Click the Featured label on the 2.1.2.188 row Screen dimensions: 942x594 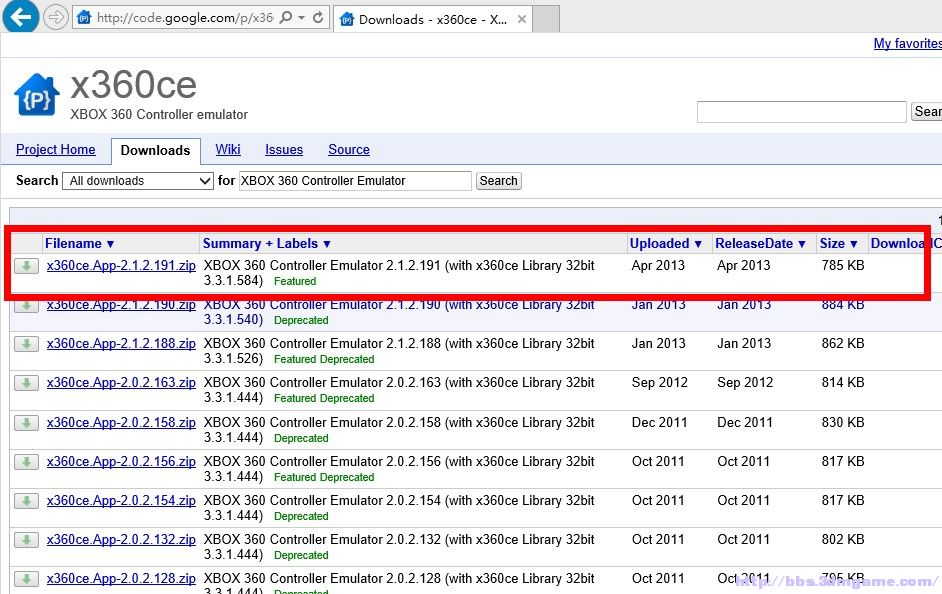pos(295,359)
